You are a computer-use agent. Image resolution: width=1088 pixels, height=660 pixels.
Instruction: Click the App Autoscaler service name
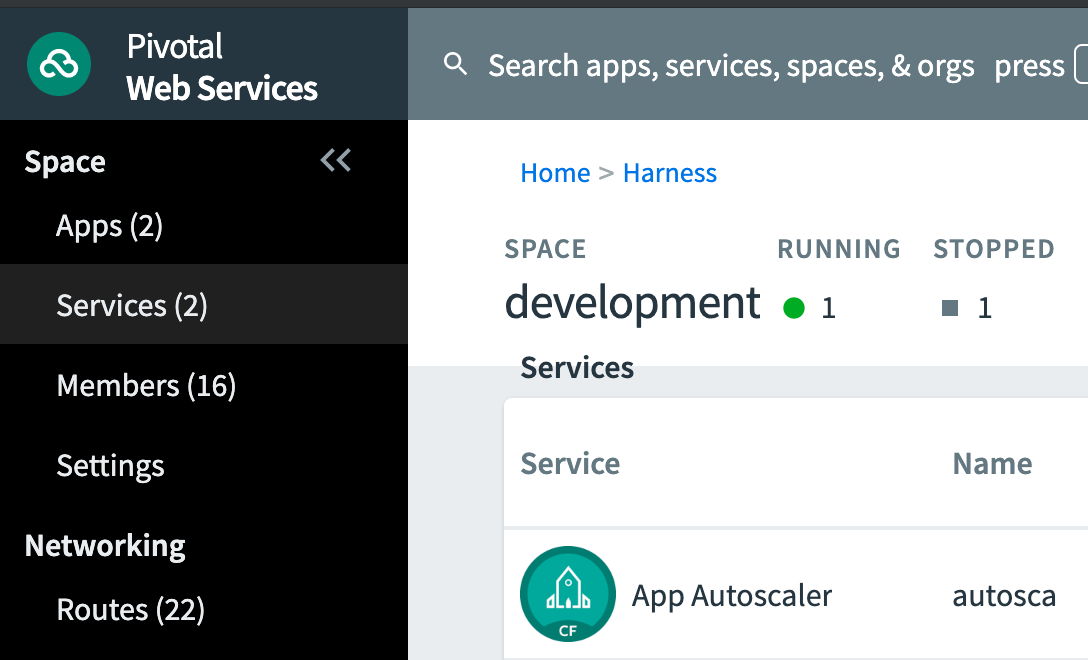[x=731, y=596]
